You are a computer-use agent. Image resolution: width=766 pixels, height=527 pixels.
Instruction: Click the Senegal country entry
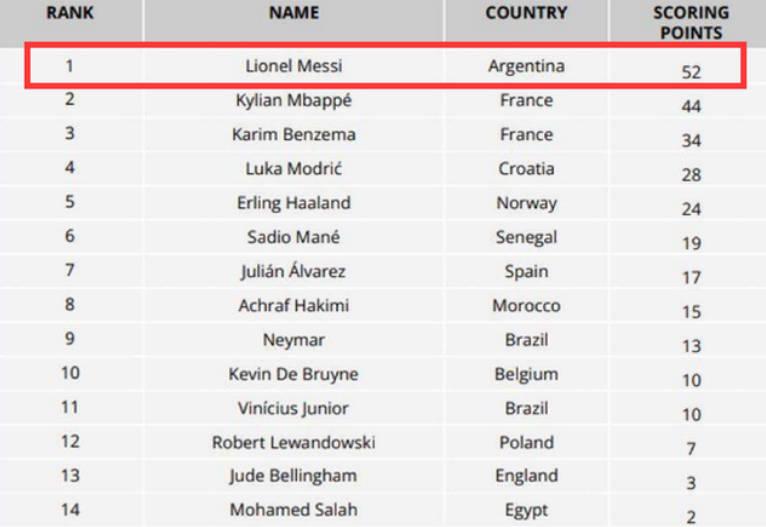[526, 238]
